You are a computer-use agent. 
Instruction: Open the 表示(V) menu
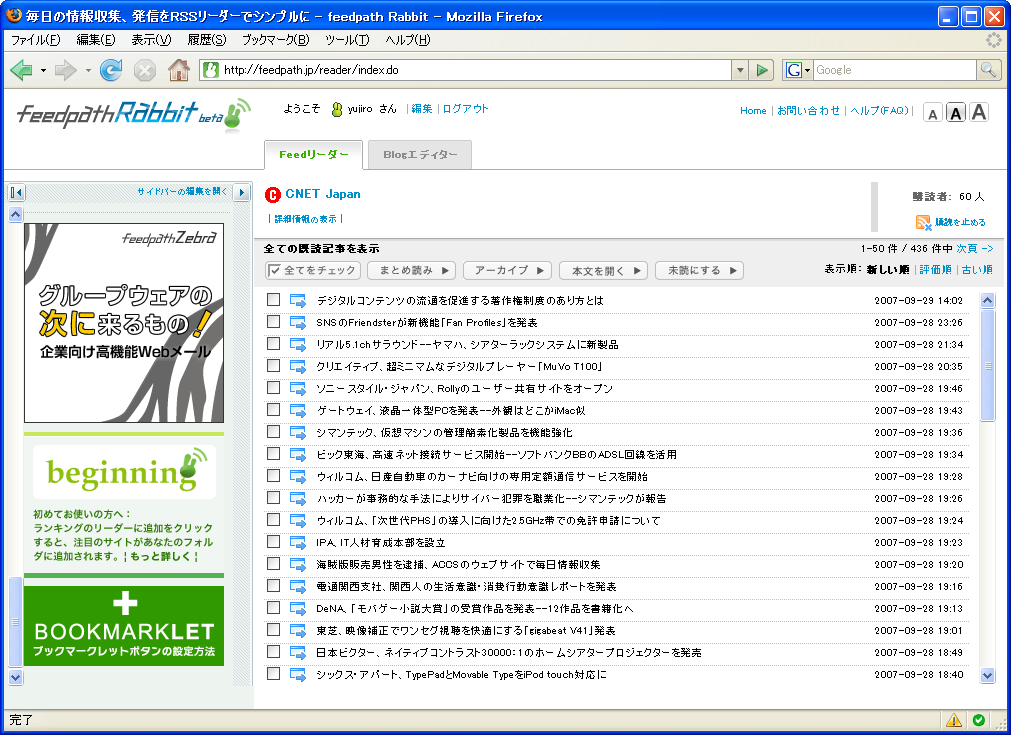coord(152,40)
